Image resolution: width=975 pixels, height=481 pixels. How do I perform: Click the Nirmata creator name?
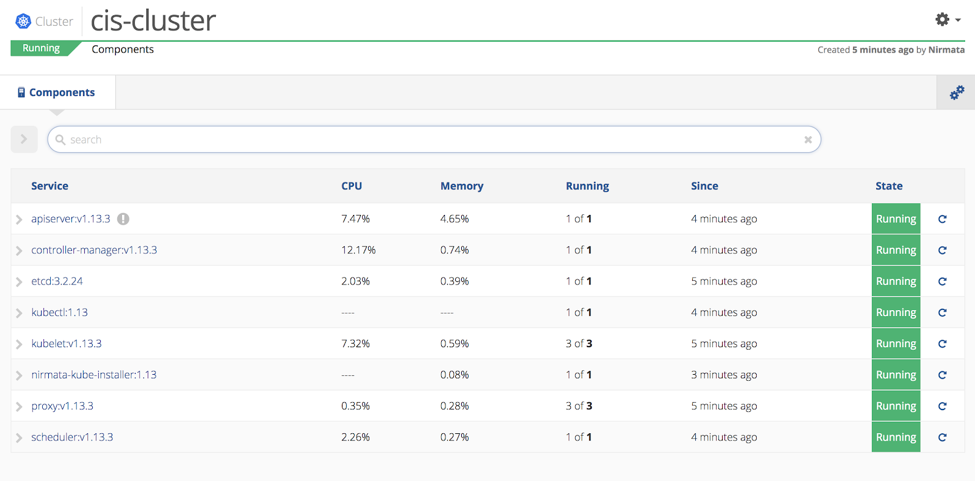(x=946, y=50)
